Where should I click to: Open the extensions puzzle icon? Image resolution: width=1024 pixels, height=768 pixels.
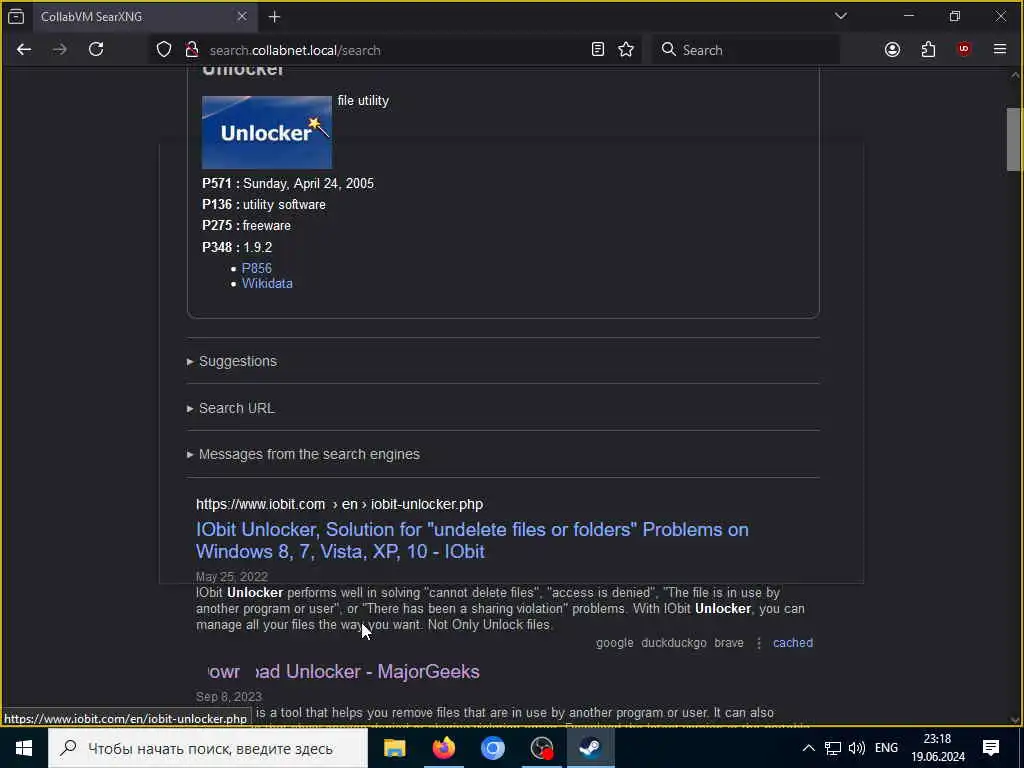[x=928, y=50]
